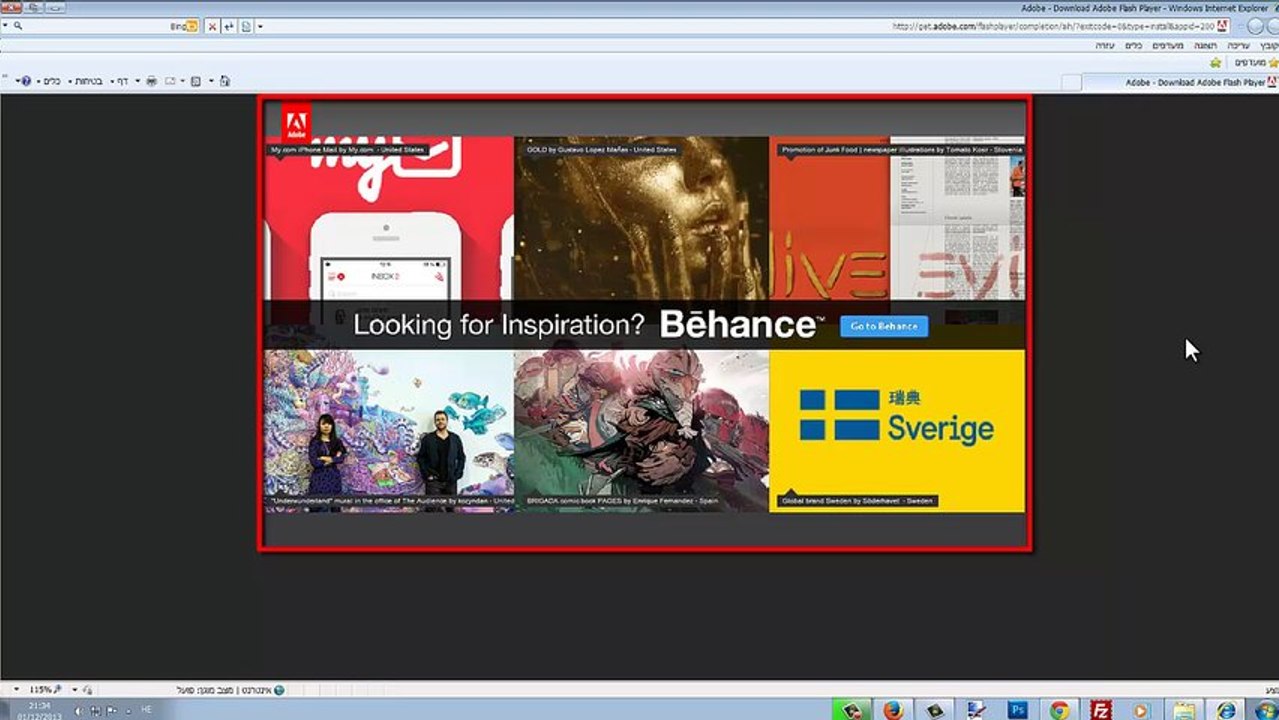Click the red X stop loading button

tap(212, 26)
